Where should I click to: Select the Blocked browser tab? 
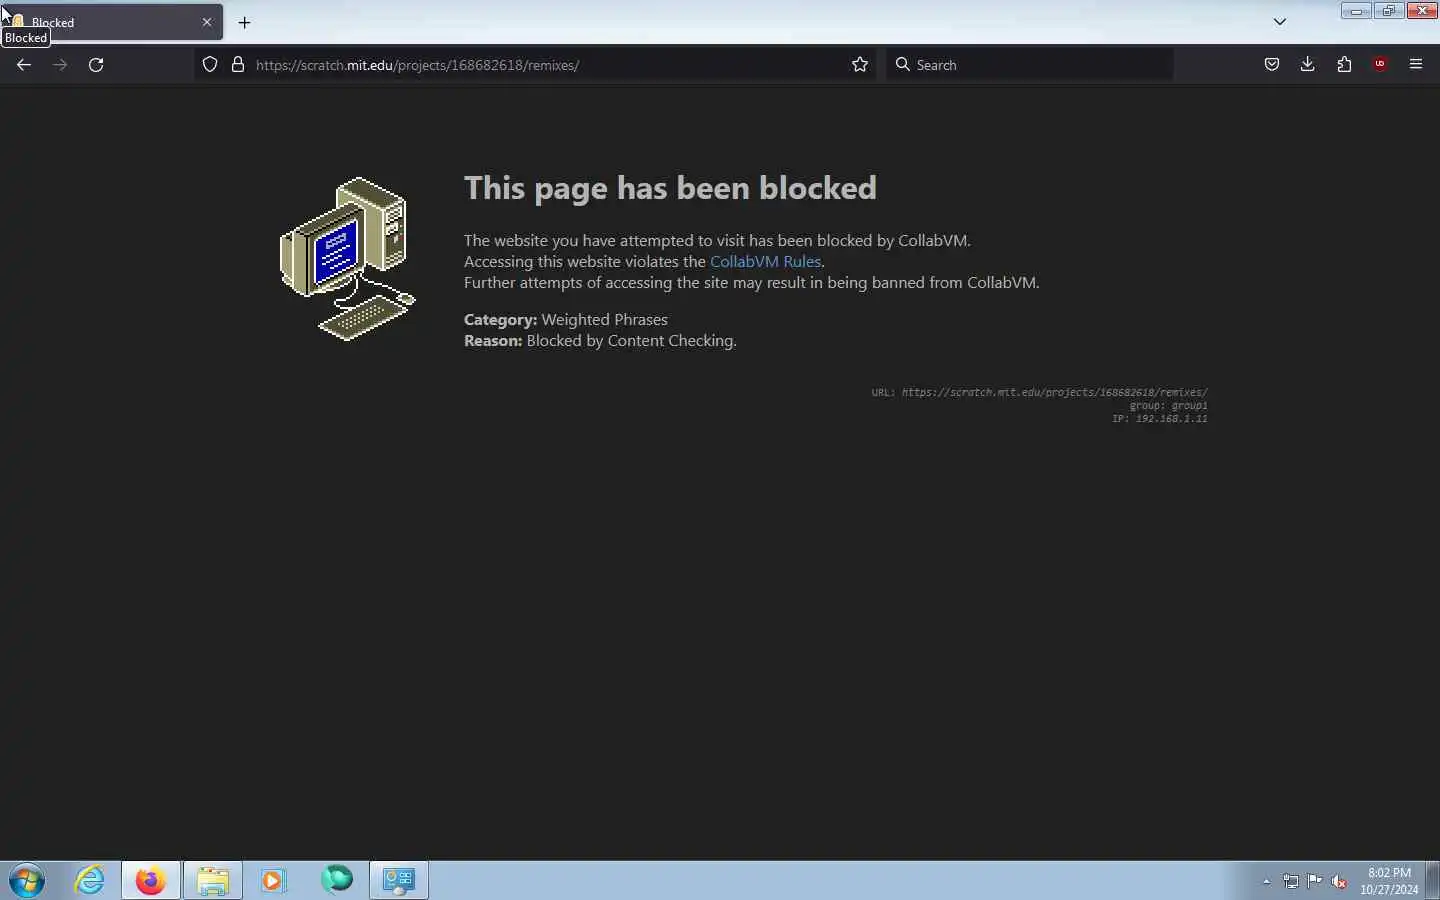(x=112, y=22)
